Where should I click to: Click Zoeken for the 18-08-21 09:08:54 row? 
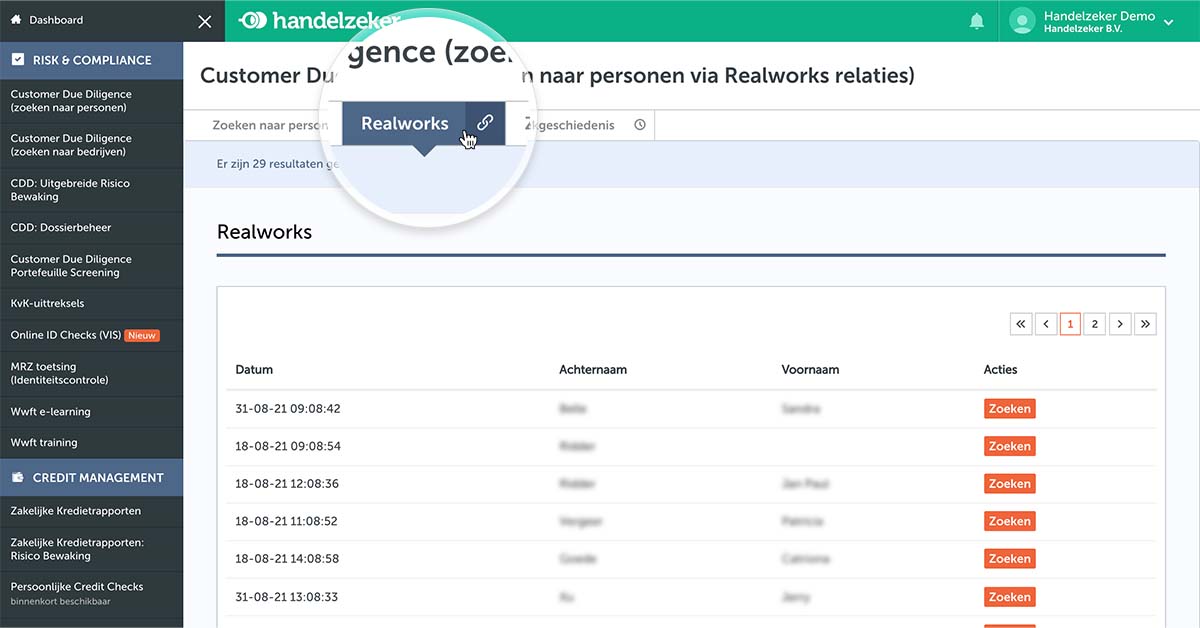(x=1009, y=446)
